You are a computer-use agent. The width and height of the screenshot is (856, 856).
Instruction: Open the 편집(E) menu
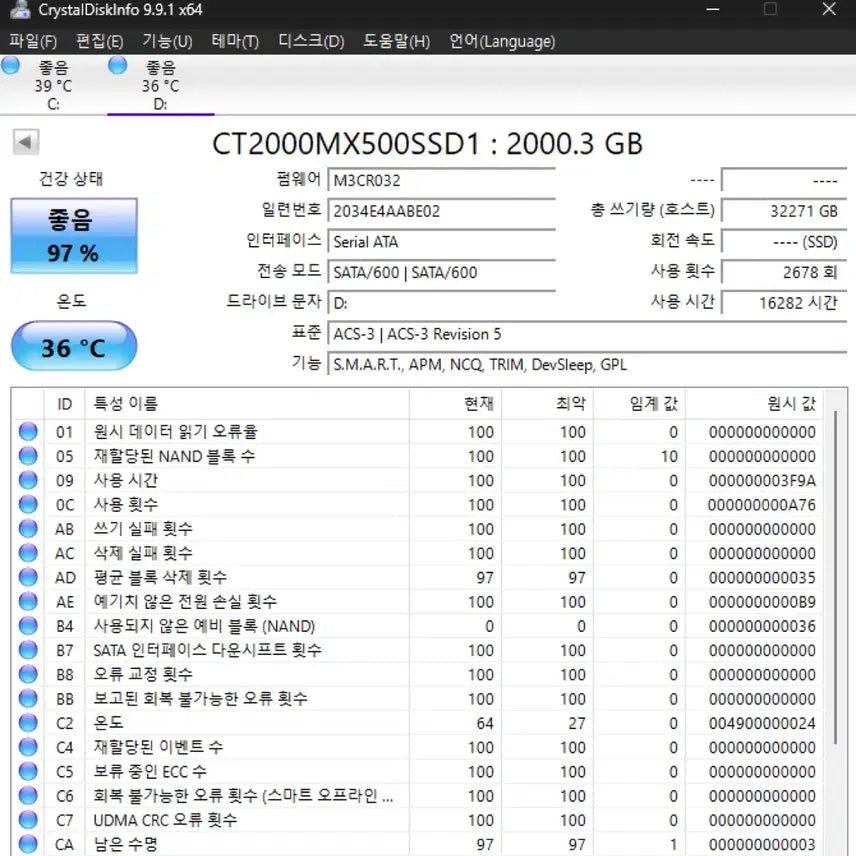coord(99,41)
